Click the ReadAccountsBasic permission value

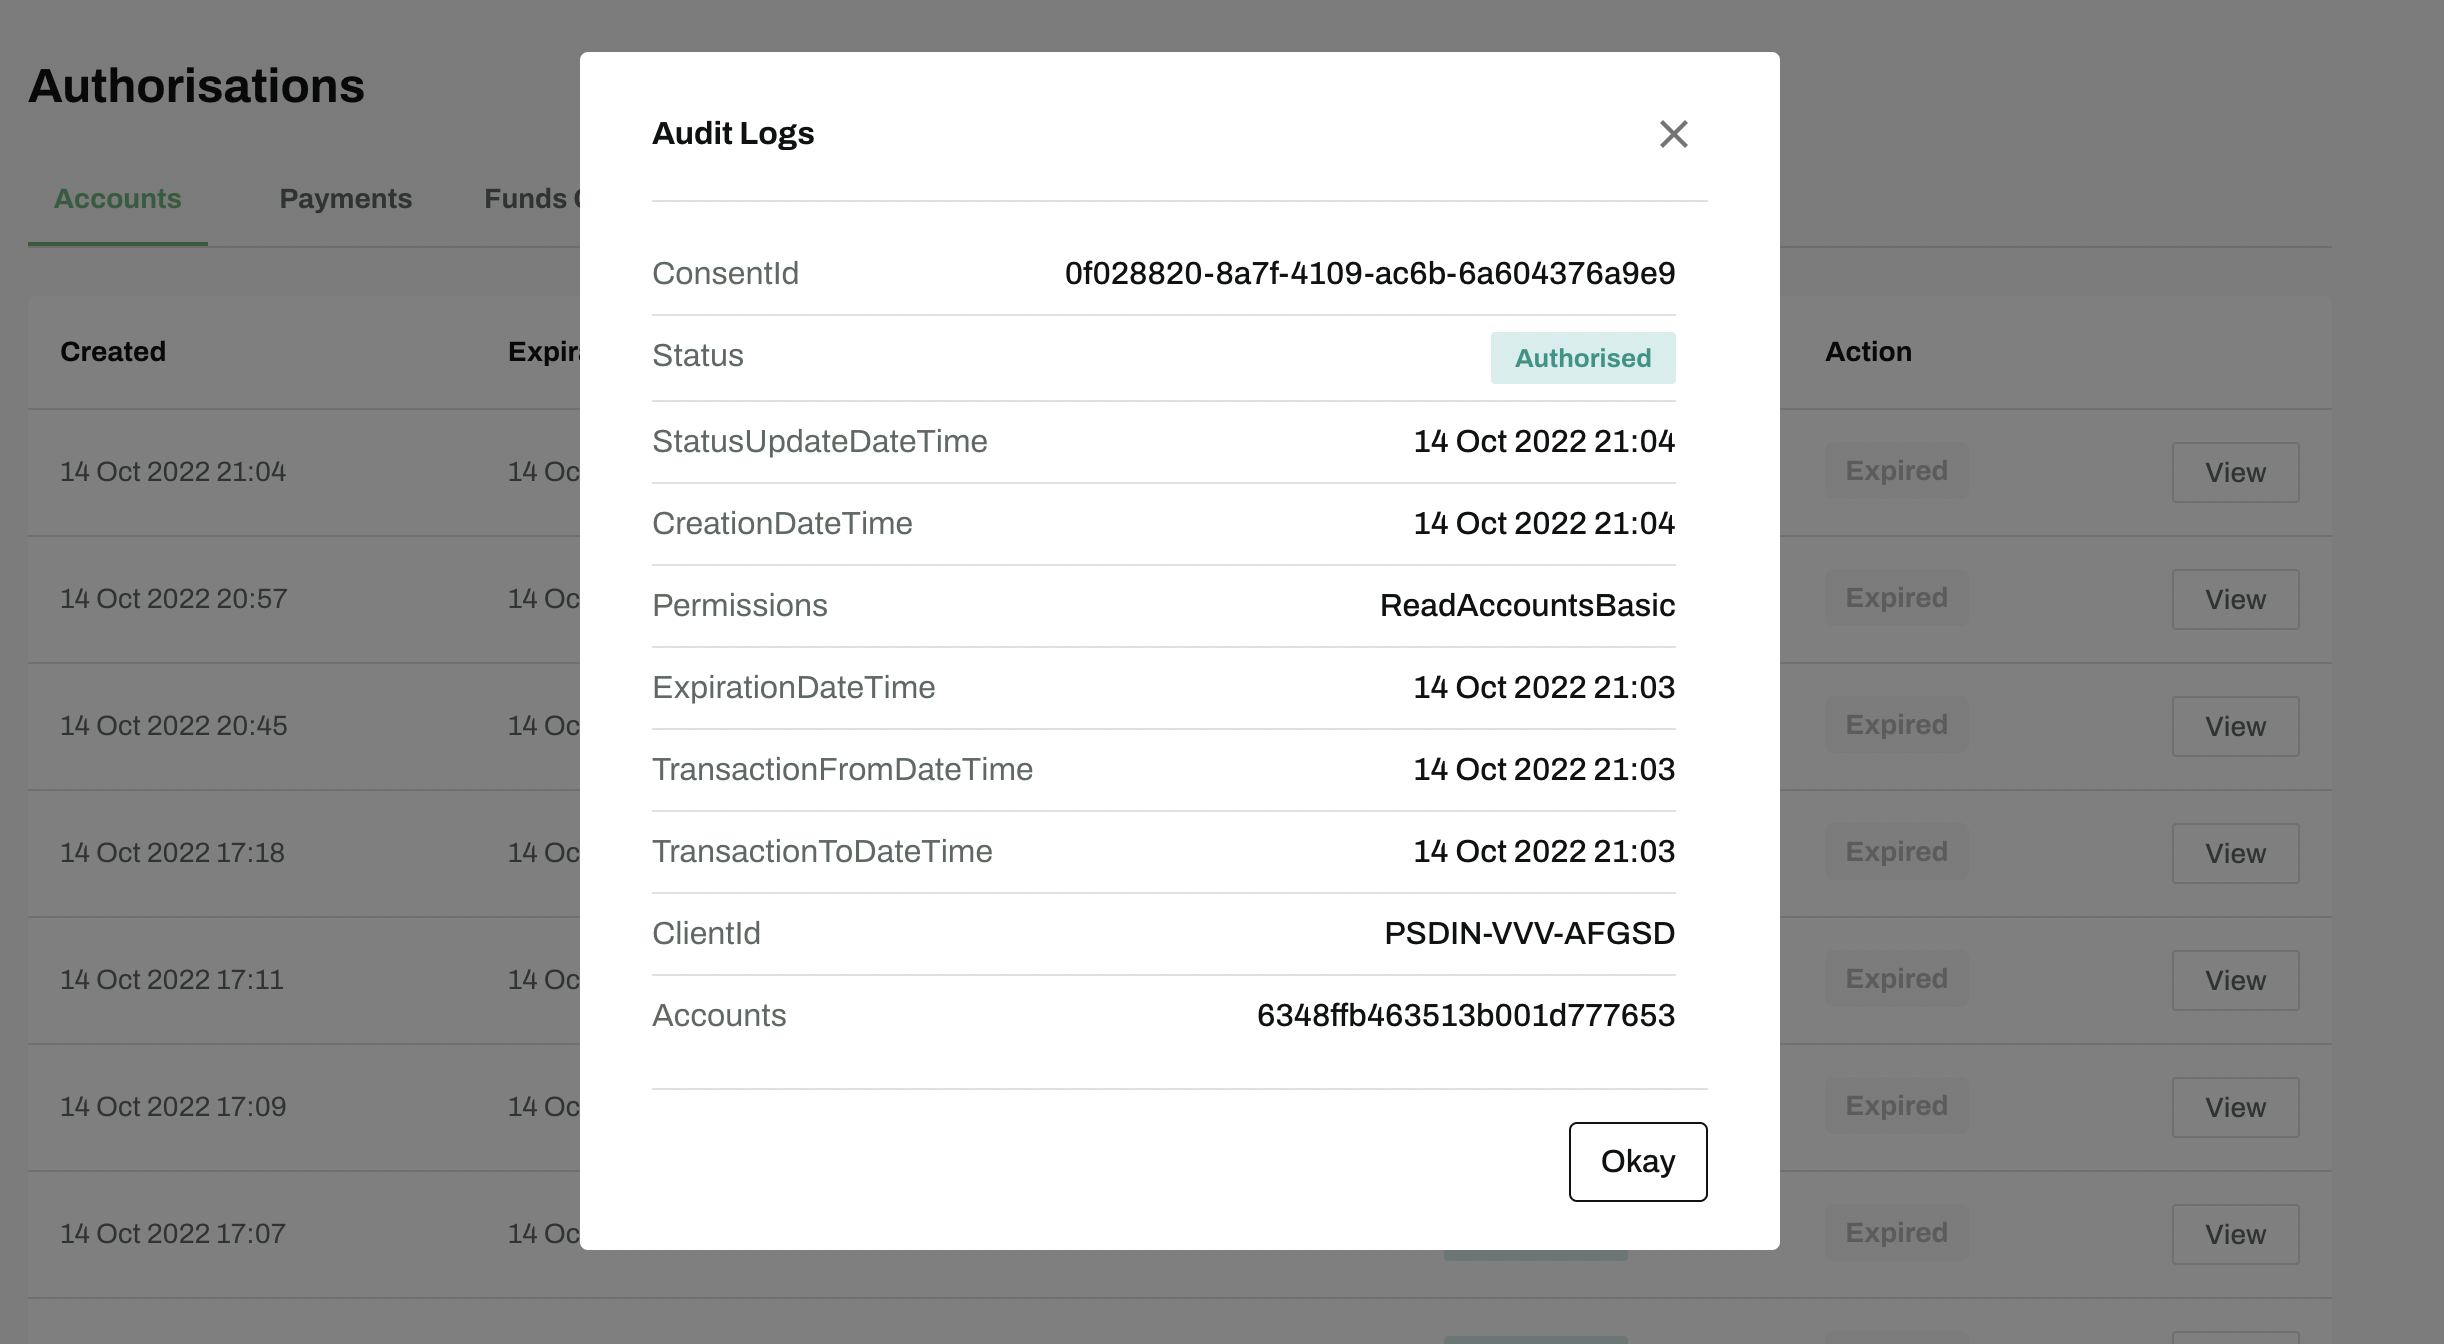click(1527, 605)
